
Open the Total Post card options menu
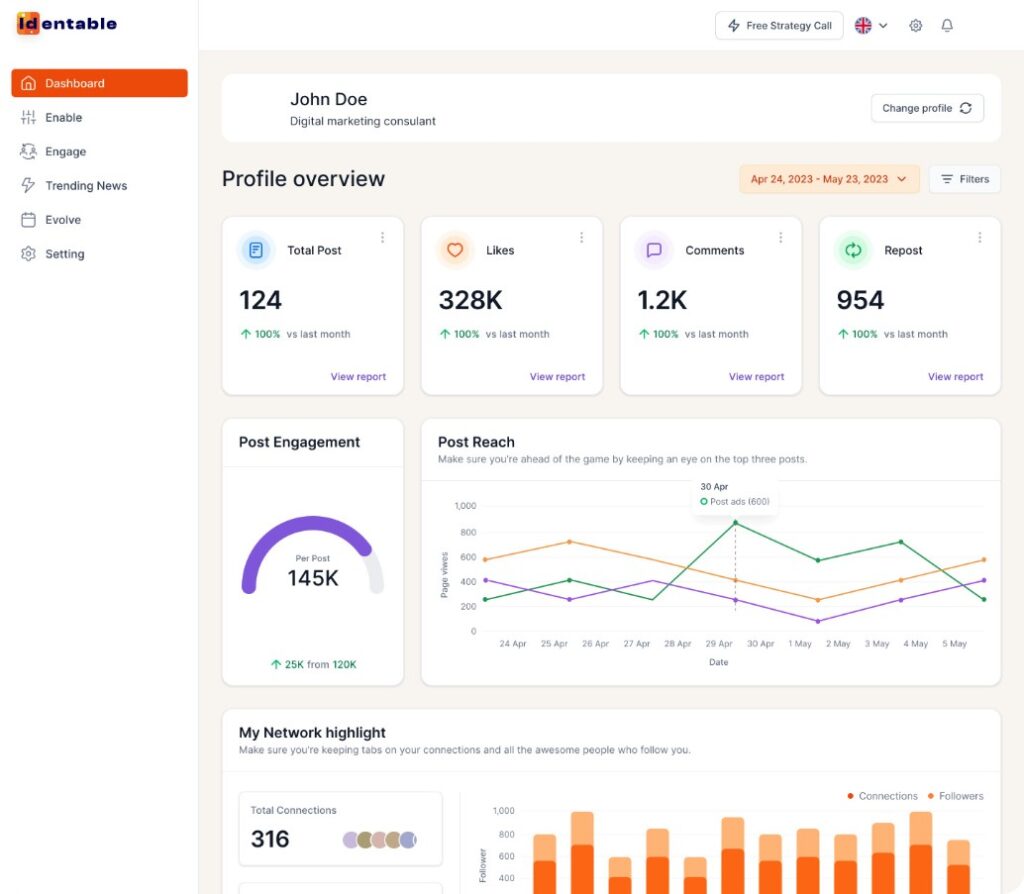[383, 237]
